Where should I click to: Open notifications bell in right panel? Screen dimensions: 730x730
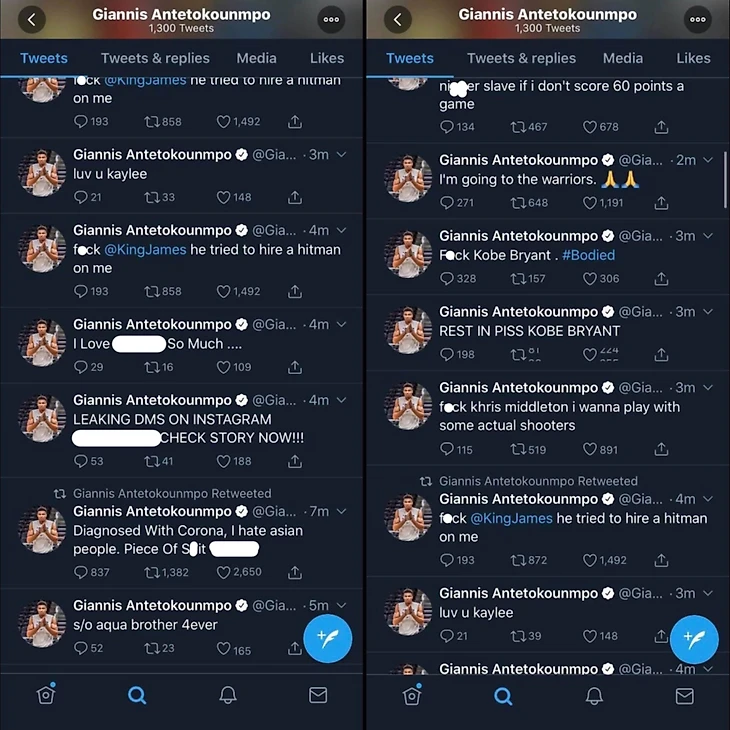594,696
